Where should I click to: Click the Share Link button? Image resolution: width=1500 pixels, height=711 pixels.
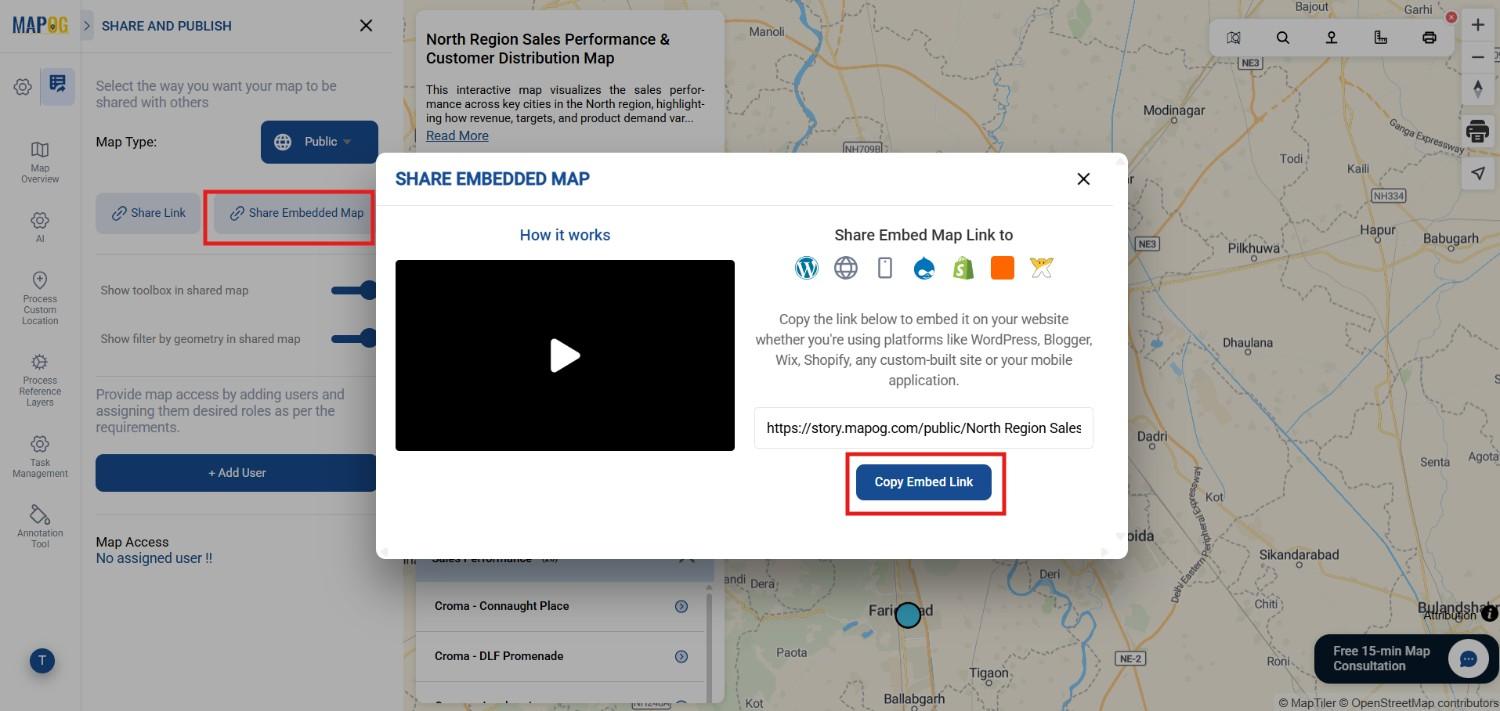[149, 213]
